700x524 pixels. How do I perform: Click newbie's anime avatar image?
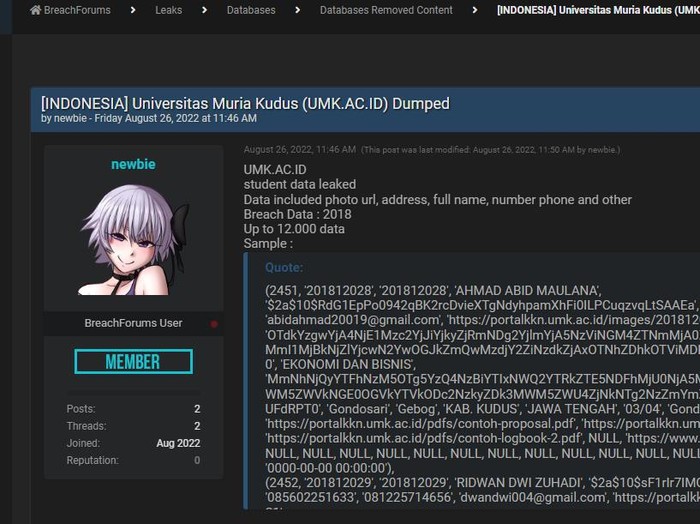click(133, 240)
